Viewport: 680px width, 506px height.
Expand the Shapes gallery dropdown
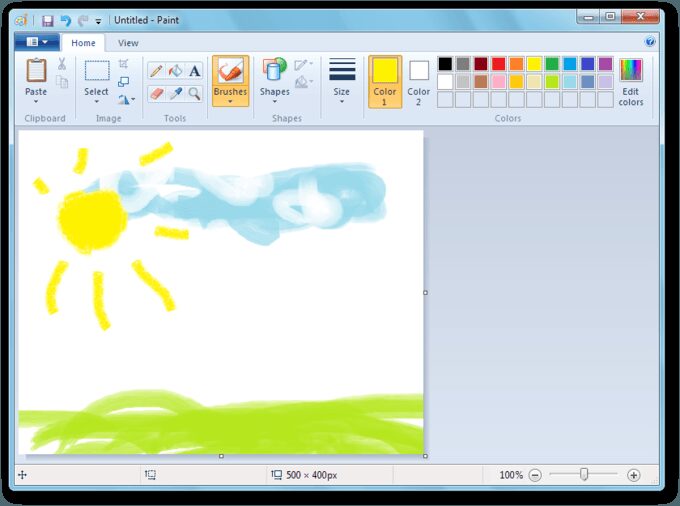tap(274, 101)
